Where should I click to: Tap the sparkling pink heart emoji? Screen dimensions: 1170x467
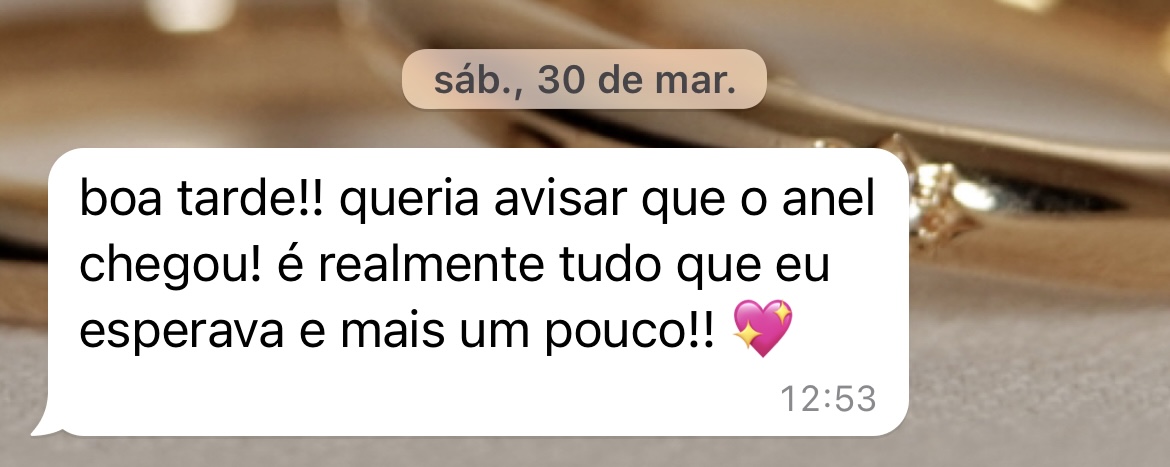pyautogui.click(x=763, y=327)
